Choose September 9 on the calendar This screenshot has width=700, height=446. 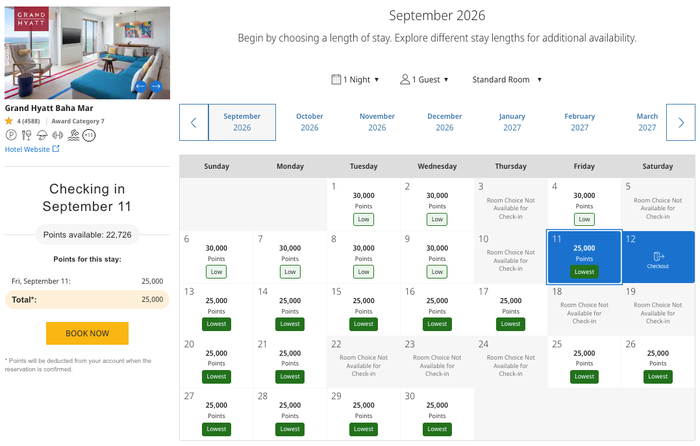click(437, 257)
